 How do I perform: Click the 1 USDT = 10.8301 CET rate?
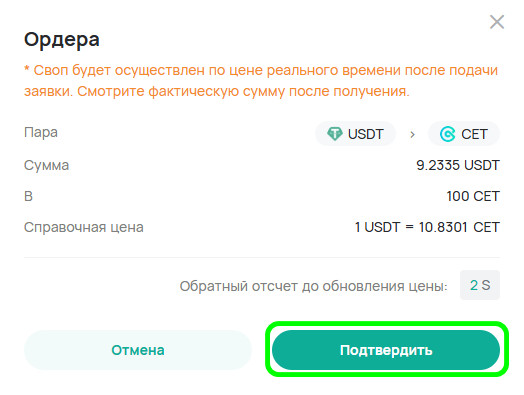[x=427, y=227]
